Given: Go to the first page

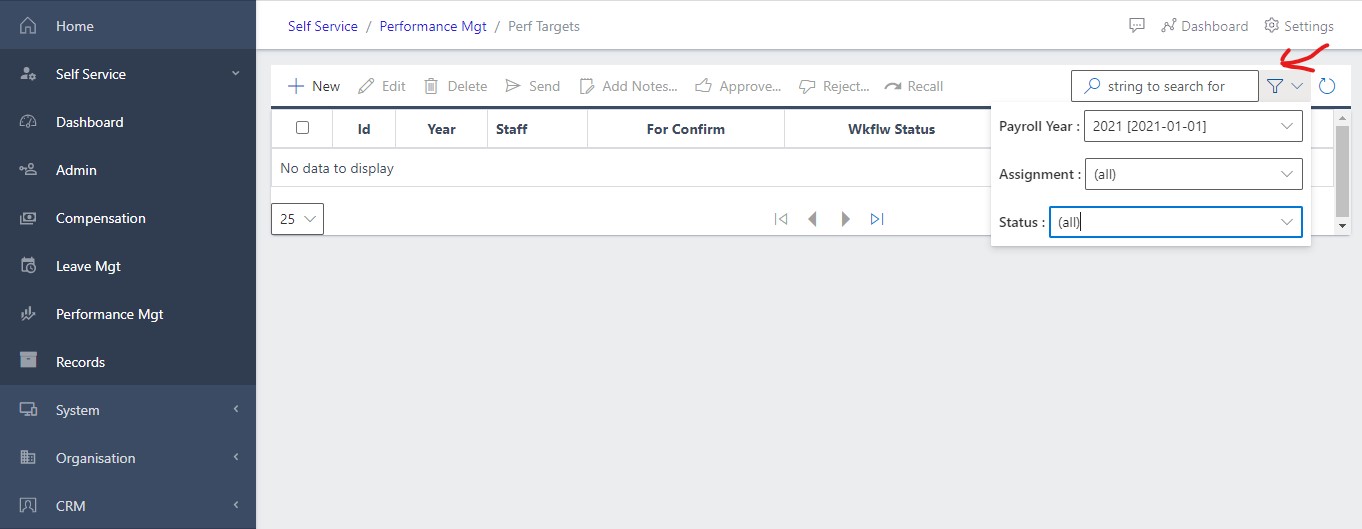Looking at the screenshot, I should point(781,219).
